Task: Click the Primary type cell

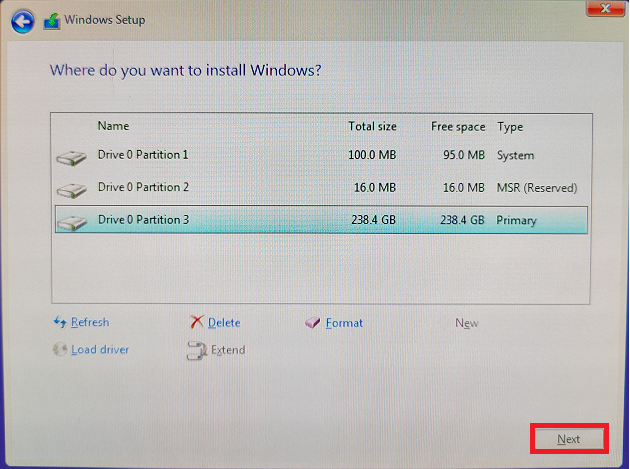Action: (x=516, y=221)
